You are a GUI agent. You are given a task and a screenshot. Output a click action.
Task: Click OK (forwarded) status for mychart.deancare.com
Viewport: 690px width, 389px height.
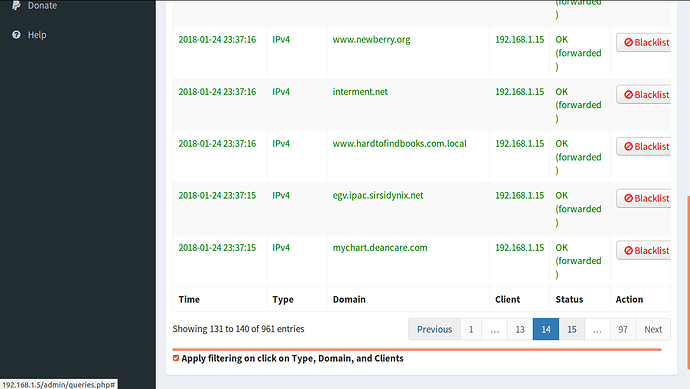pyautogui.click(x=578, y=261)
